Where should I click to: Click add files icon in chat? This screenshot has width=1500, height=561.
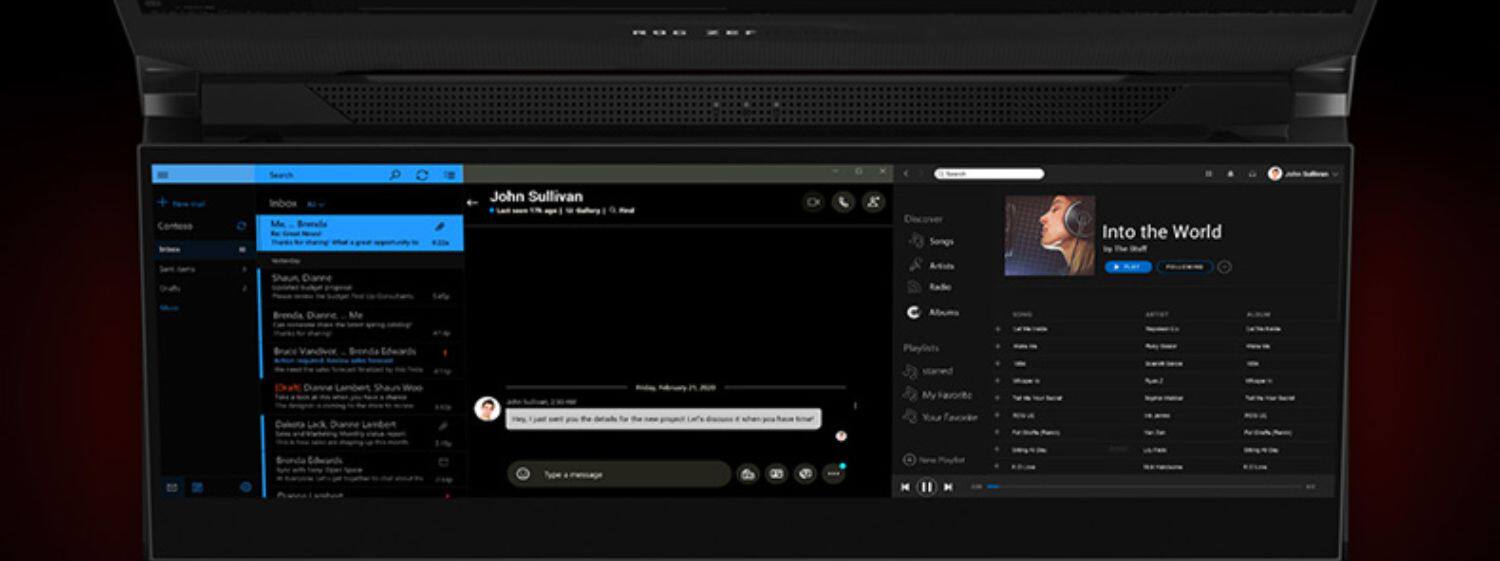click(747, 474)
